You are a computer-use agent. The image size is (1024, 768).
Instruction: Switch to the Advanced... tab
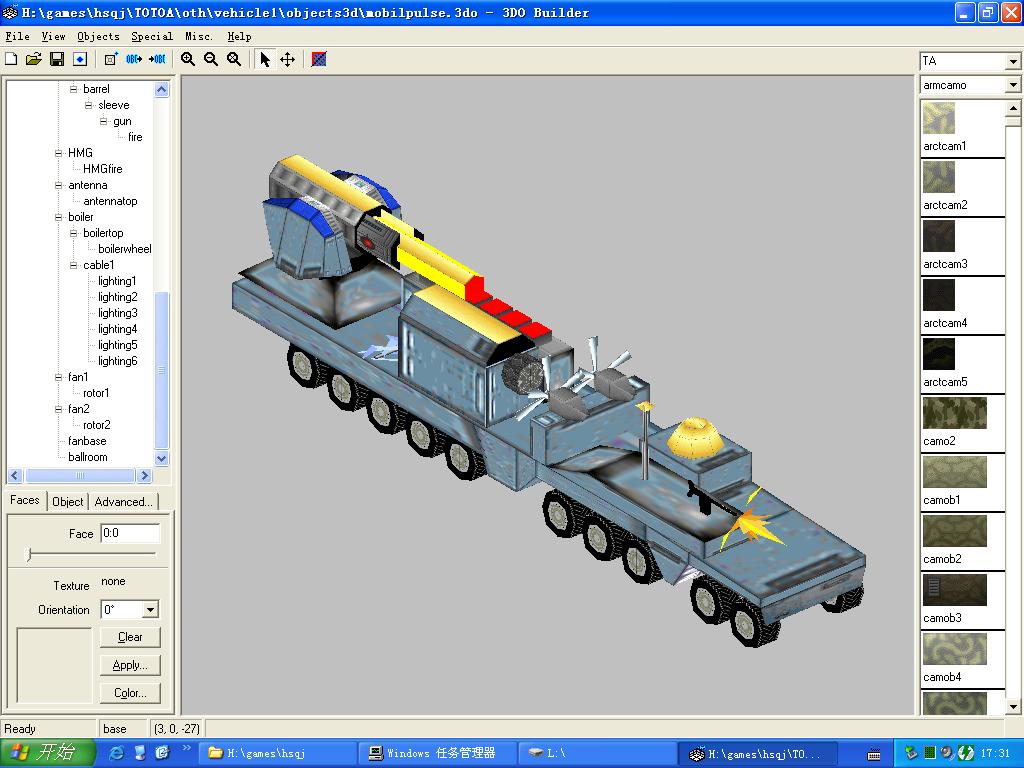[x=123, y=502]
